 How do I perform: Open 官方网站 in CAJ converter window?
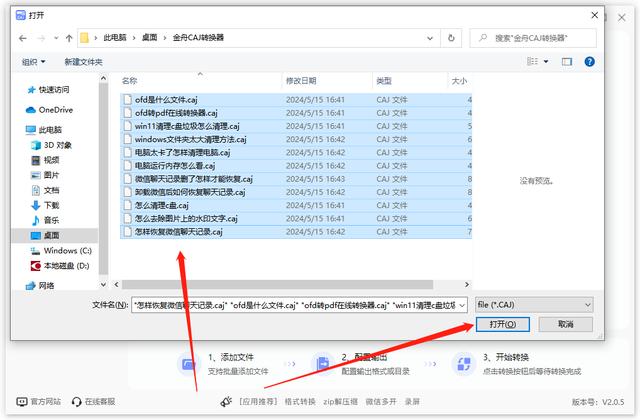39,402
